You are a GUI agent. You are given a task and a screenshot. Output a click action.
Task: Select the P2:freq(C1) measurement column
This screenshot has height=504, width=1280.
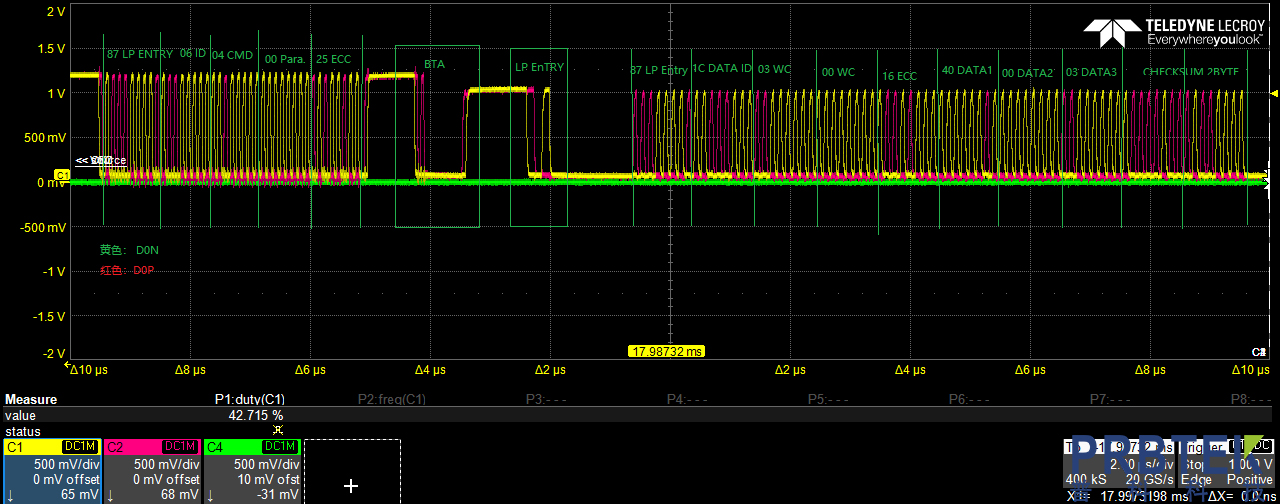click(x=392, y=400)
